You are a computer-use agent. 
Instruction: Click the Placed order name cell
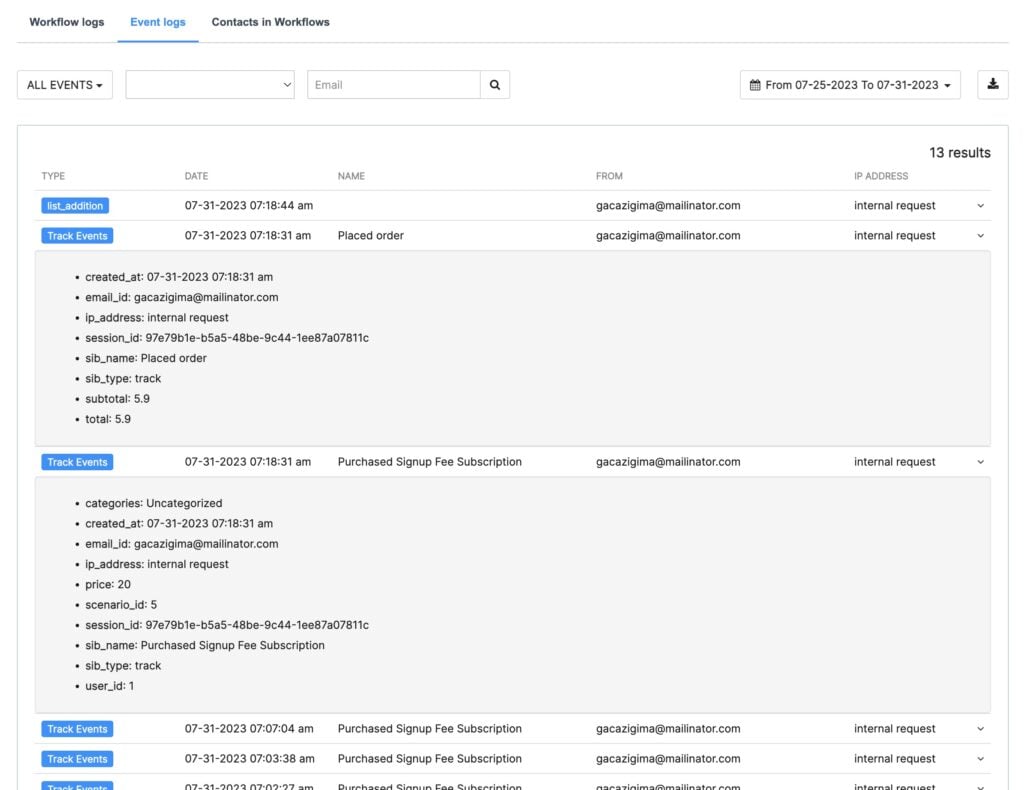pos(370,236)
